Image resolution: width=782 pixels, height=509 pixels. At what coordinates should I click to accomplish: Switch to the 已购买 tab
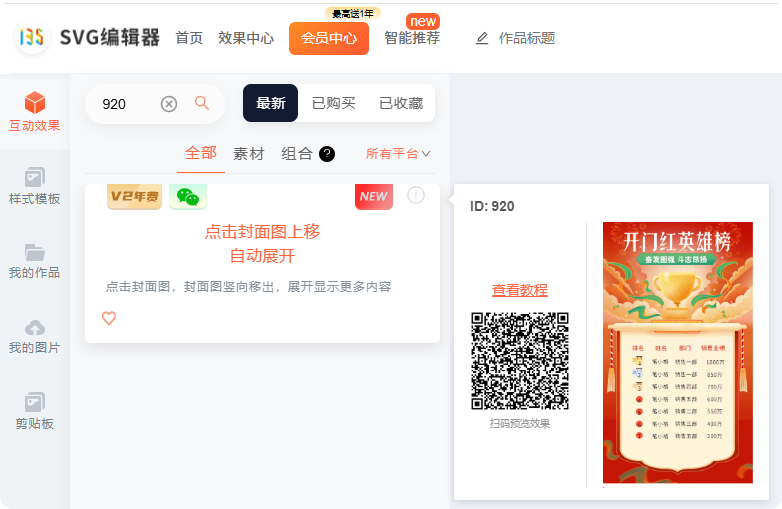pyautogui.click(x=333, y=103)
